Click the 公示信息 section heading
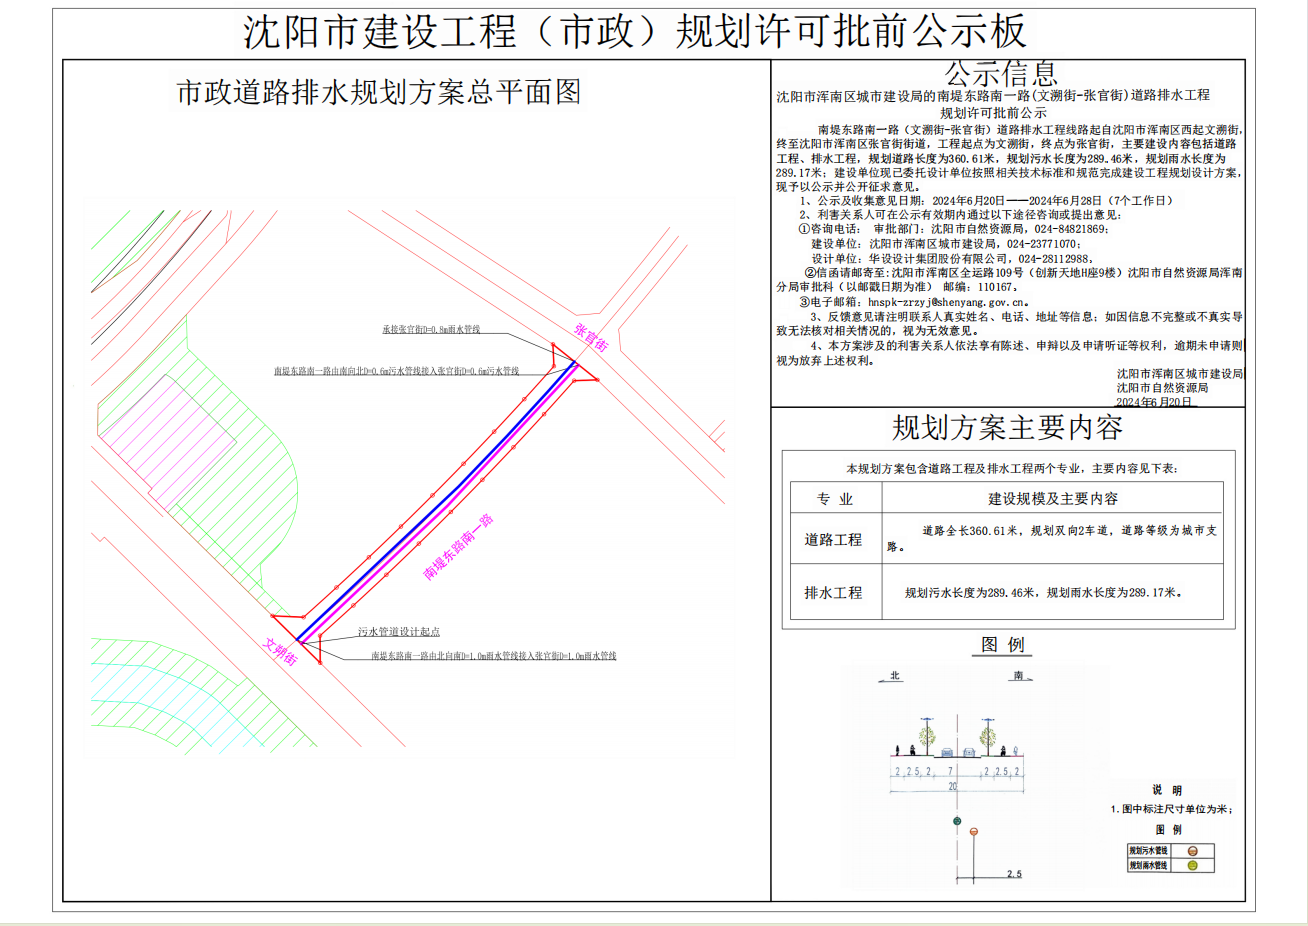 [1000, 73]
